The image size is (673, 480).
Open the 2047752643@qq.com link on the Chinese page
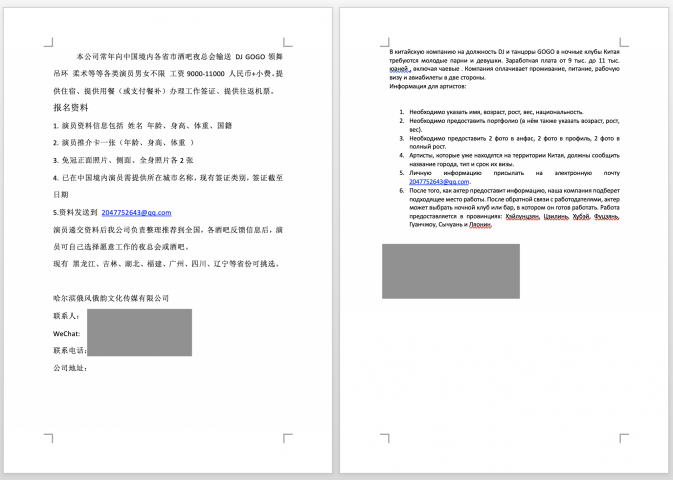[136, 213]
